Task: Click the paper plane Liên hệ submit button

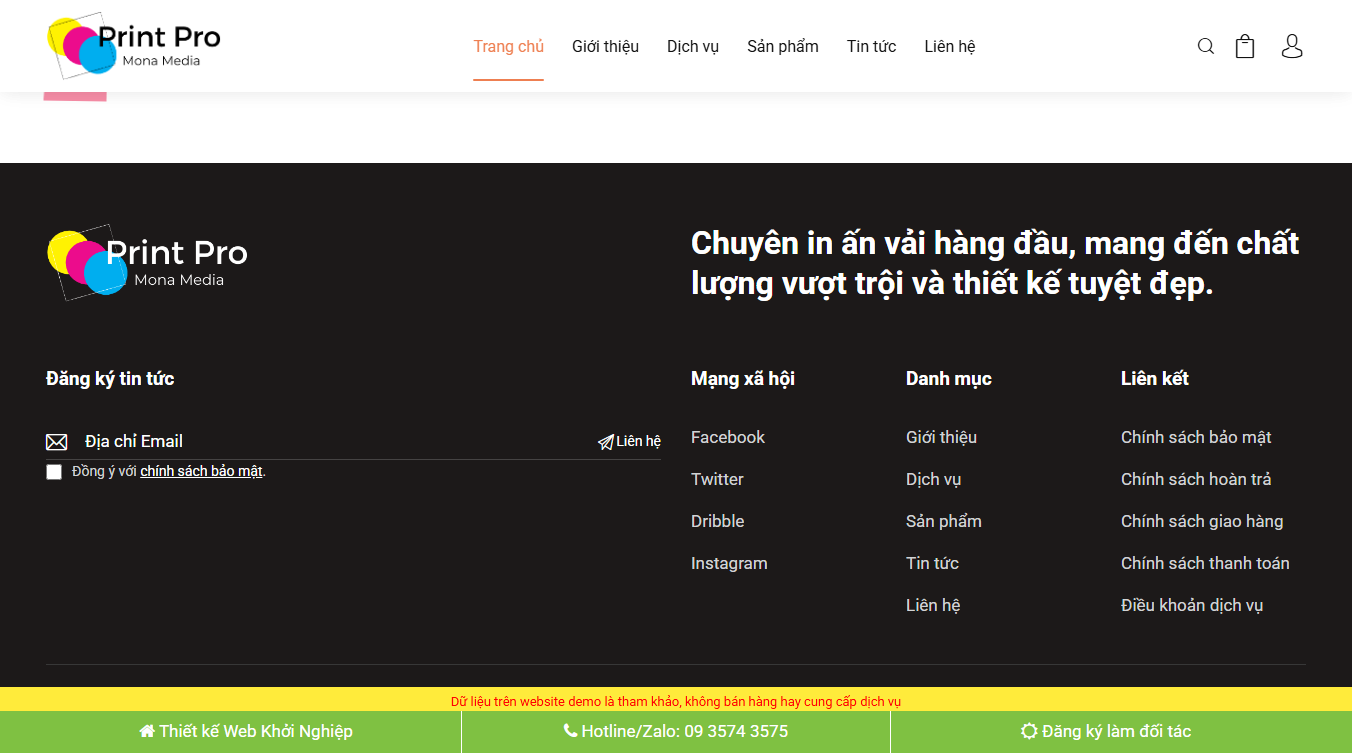Action: coord(629,441)
